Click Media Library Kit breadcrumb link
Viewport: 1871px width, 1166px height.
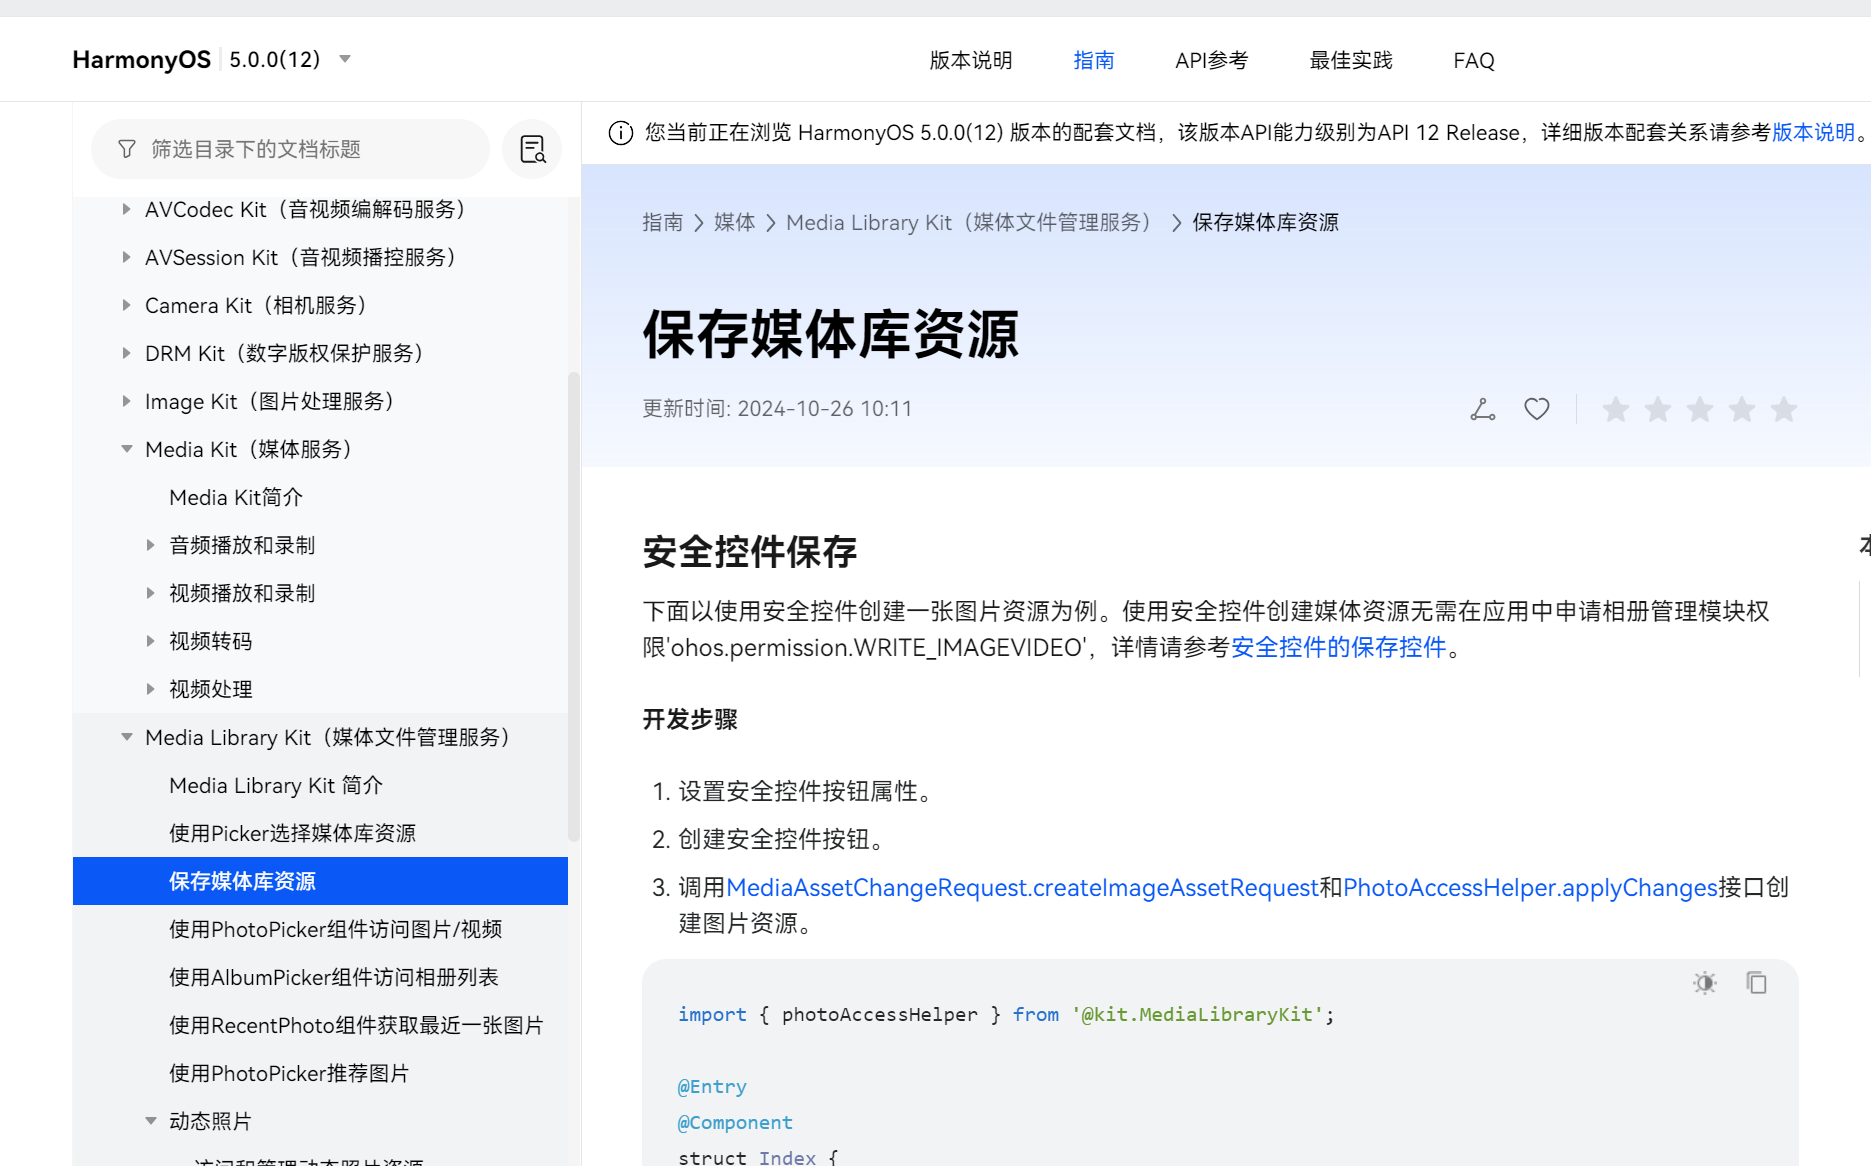[968, 222]
